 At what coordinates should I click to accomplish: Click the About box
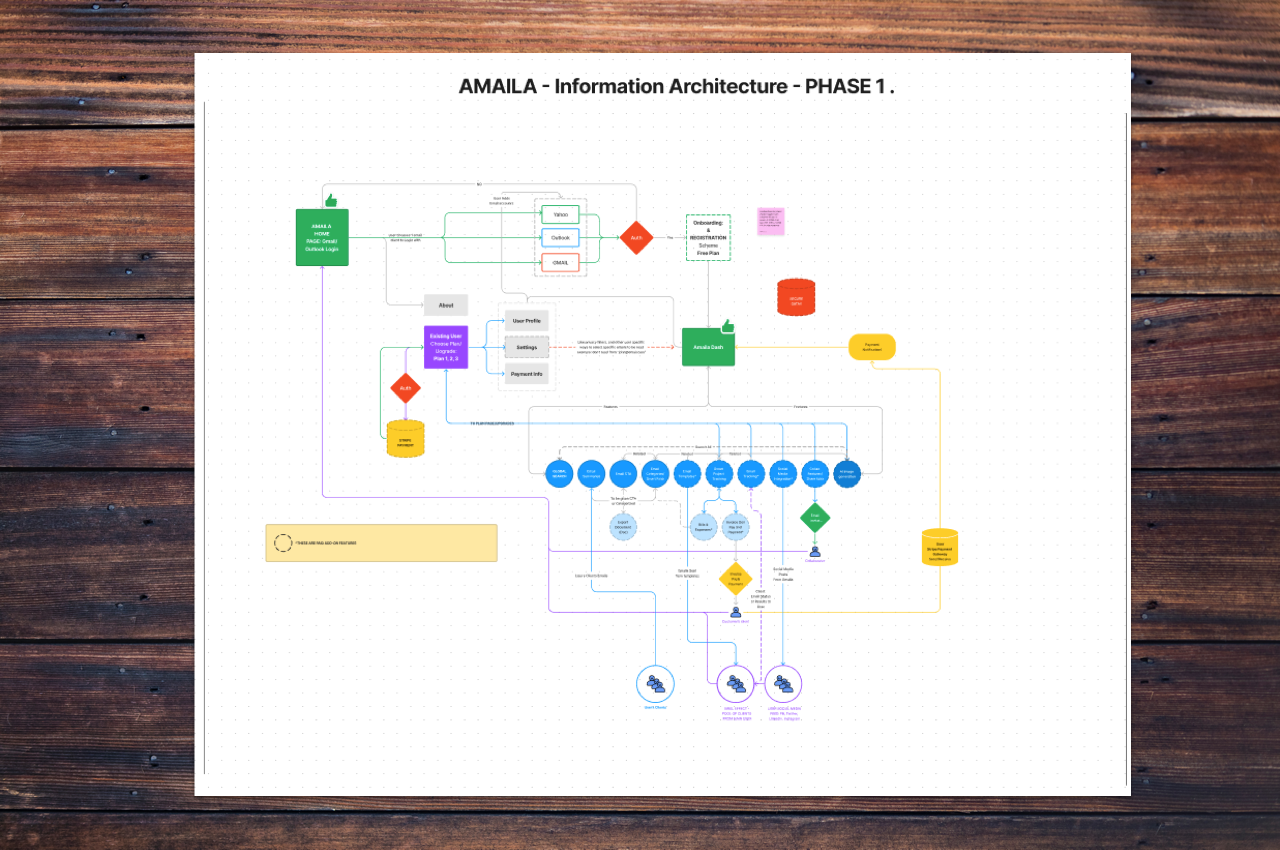(446, 305)
